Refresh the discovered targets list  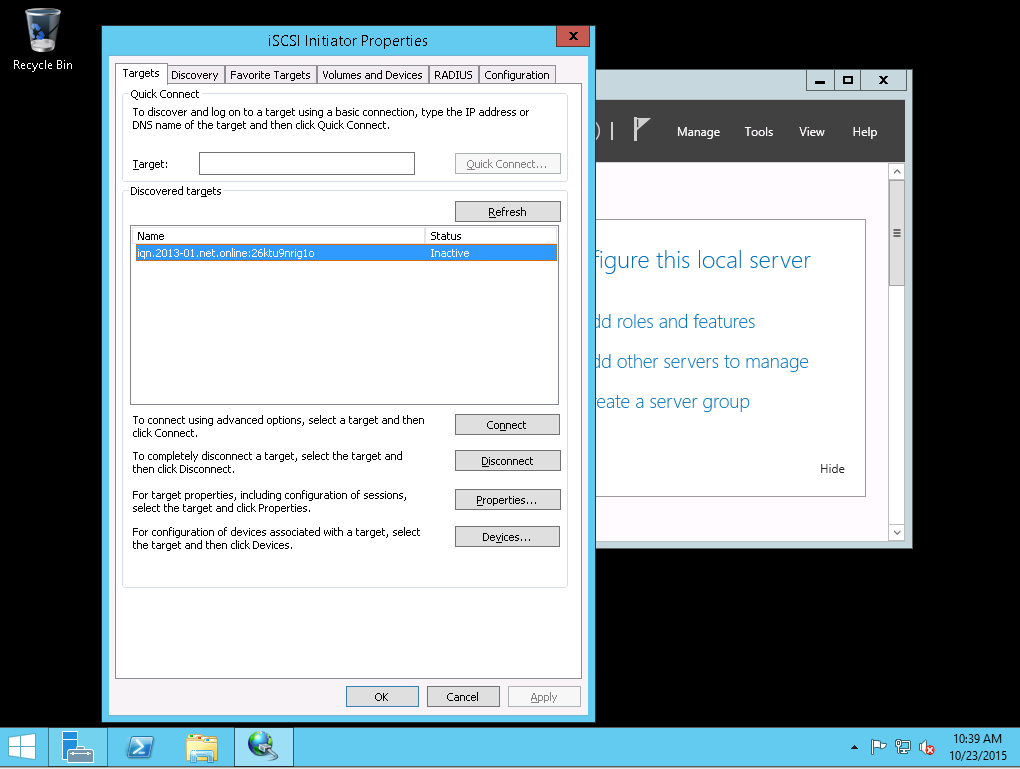point(507,212)
